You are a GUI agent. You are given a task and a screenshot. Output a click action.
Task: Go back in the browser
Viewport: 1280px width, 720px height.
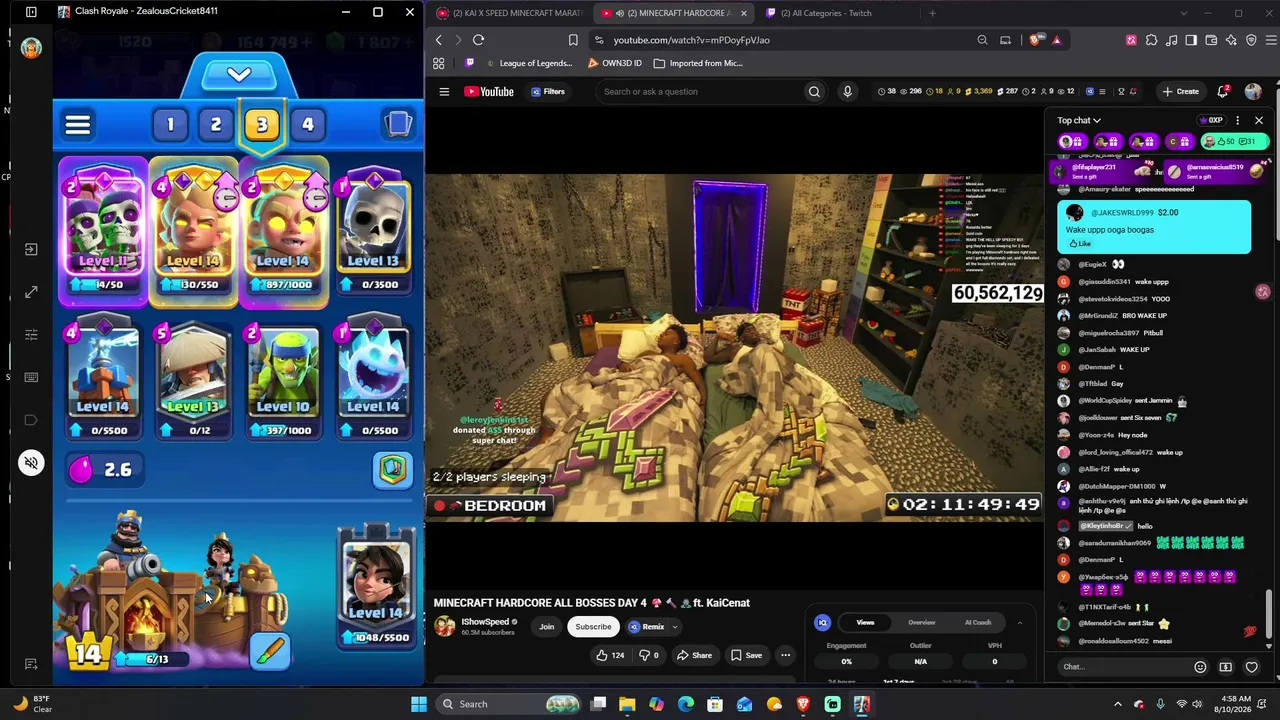[438, 40]
